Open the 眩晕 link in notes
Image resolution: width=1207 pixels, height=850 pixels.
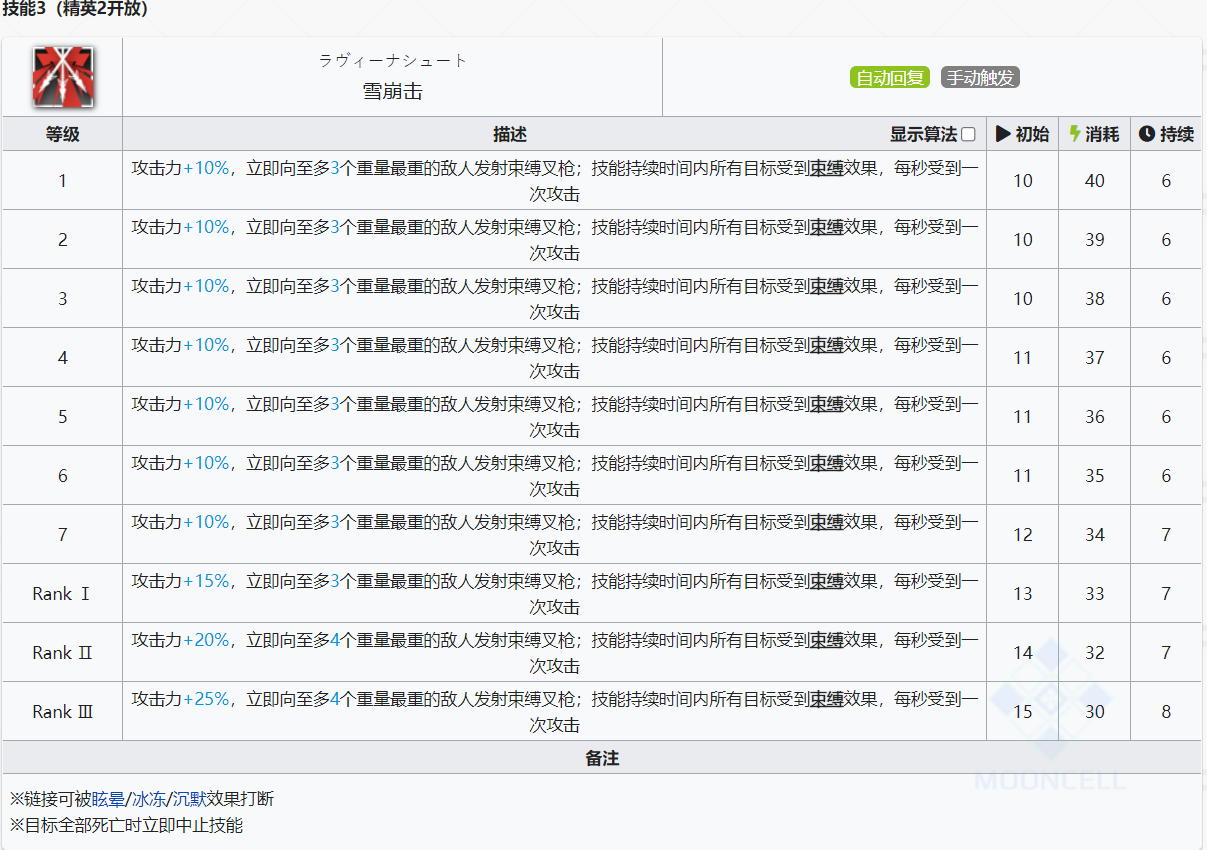pos(108,799)
